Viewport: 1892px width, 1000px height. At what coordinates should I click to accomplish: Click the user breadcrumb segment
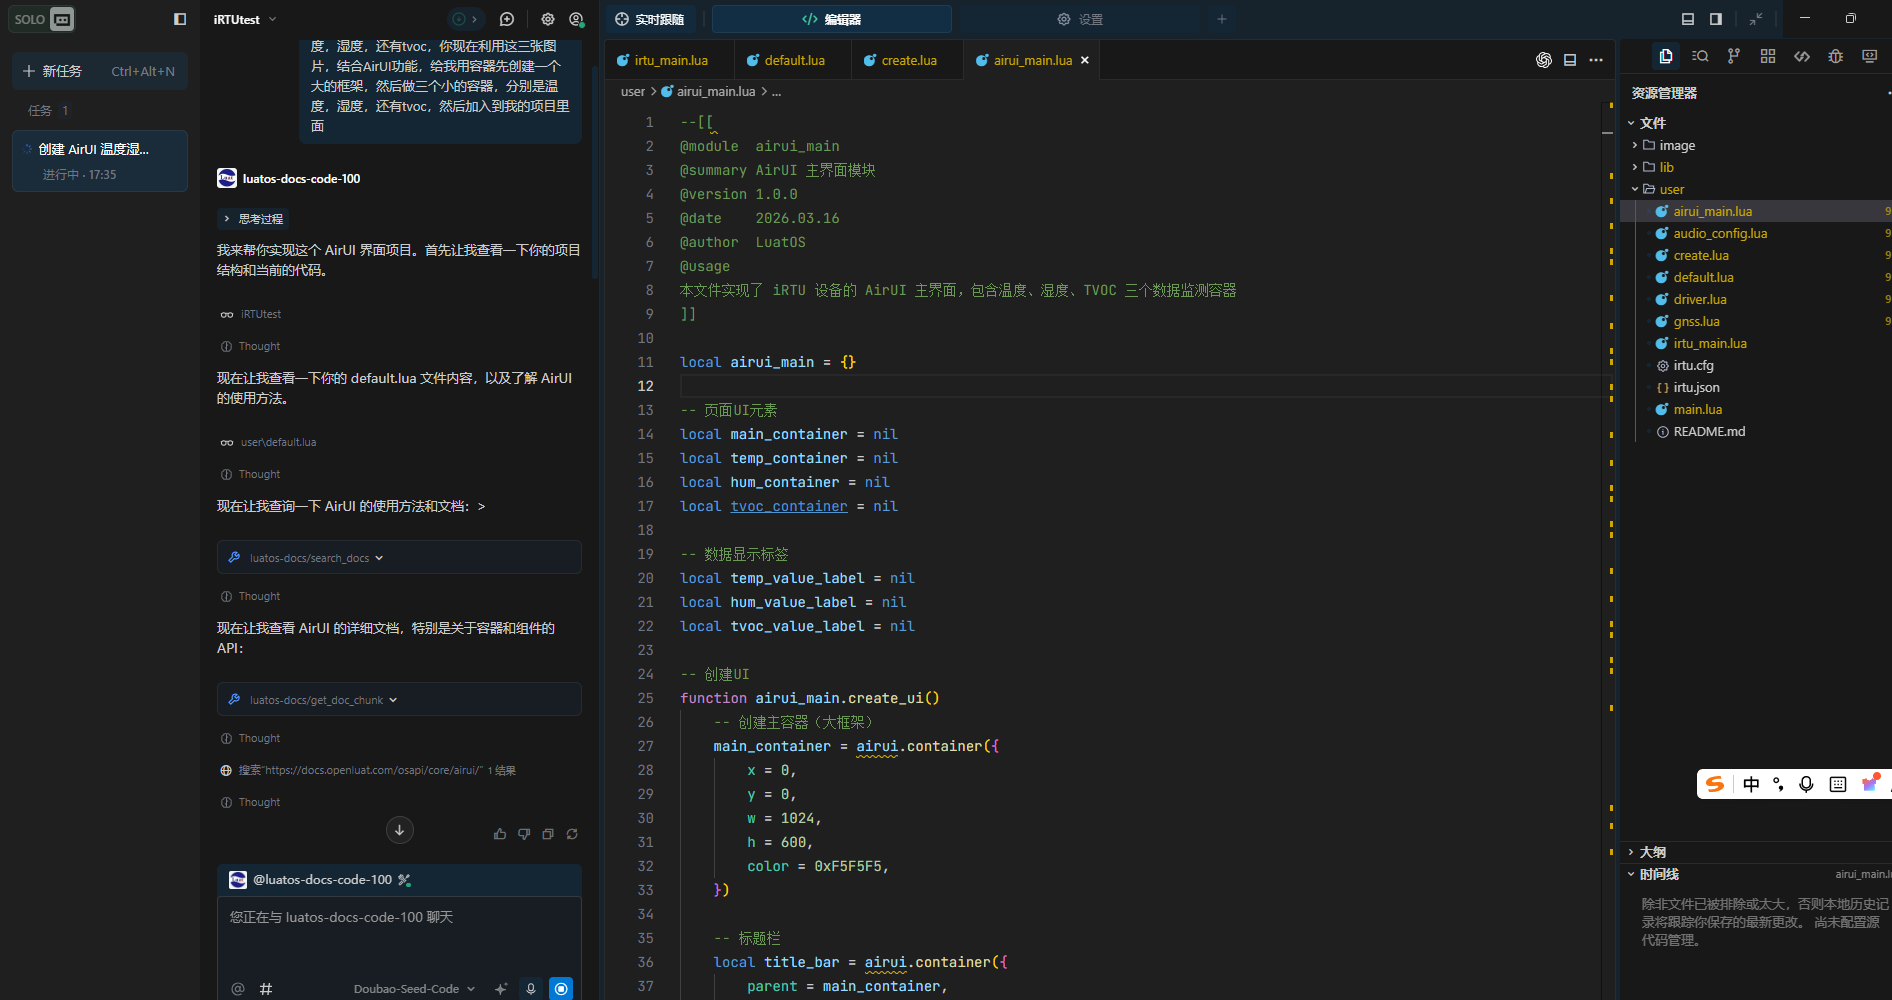click(633, 91)
